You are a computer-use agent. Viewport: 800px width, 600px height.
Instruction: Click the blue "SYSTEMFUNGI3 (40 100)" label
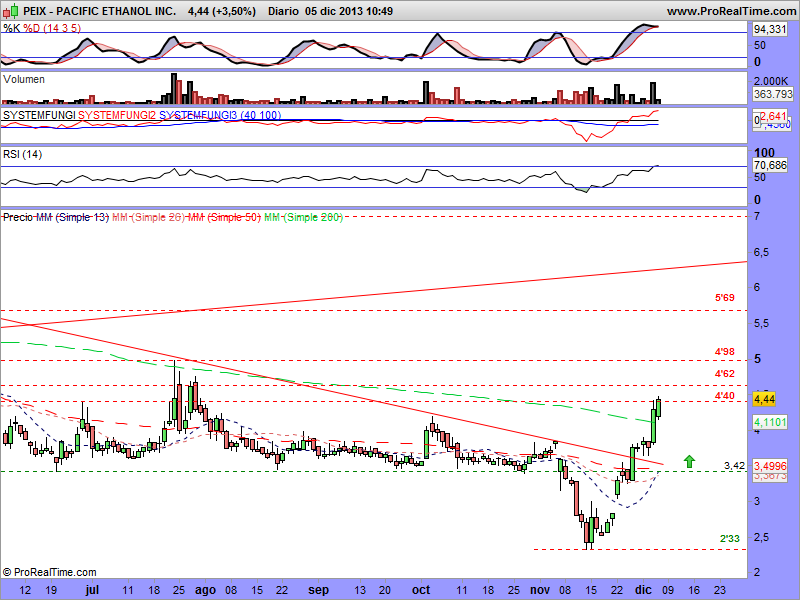(x=220, y=115)
